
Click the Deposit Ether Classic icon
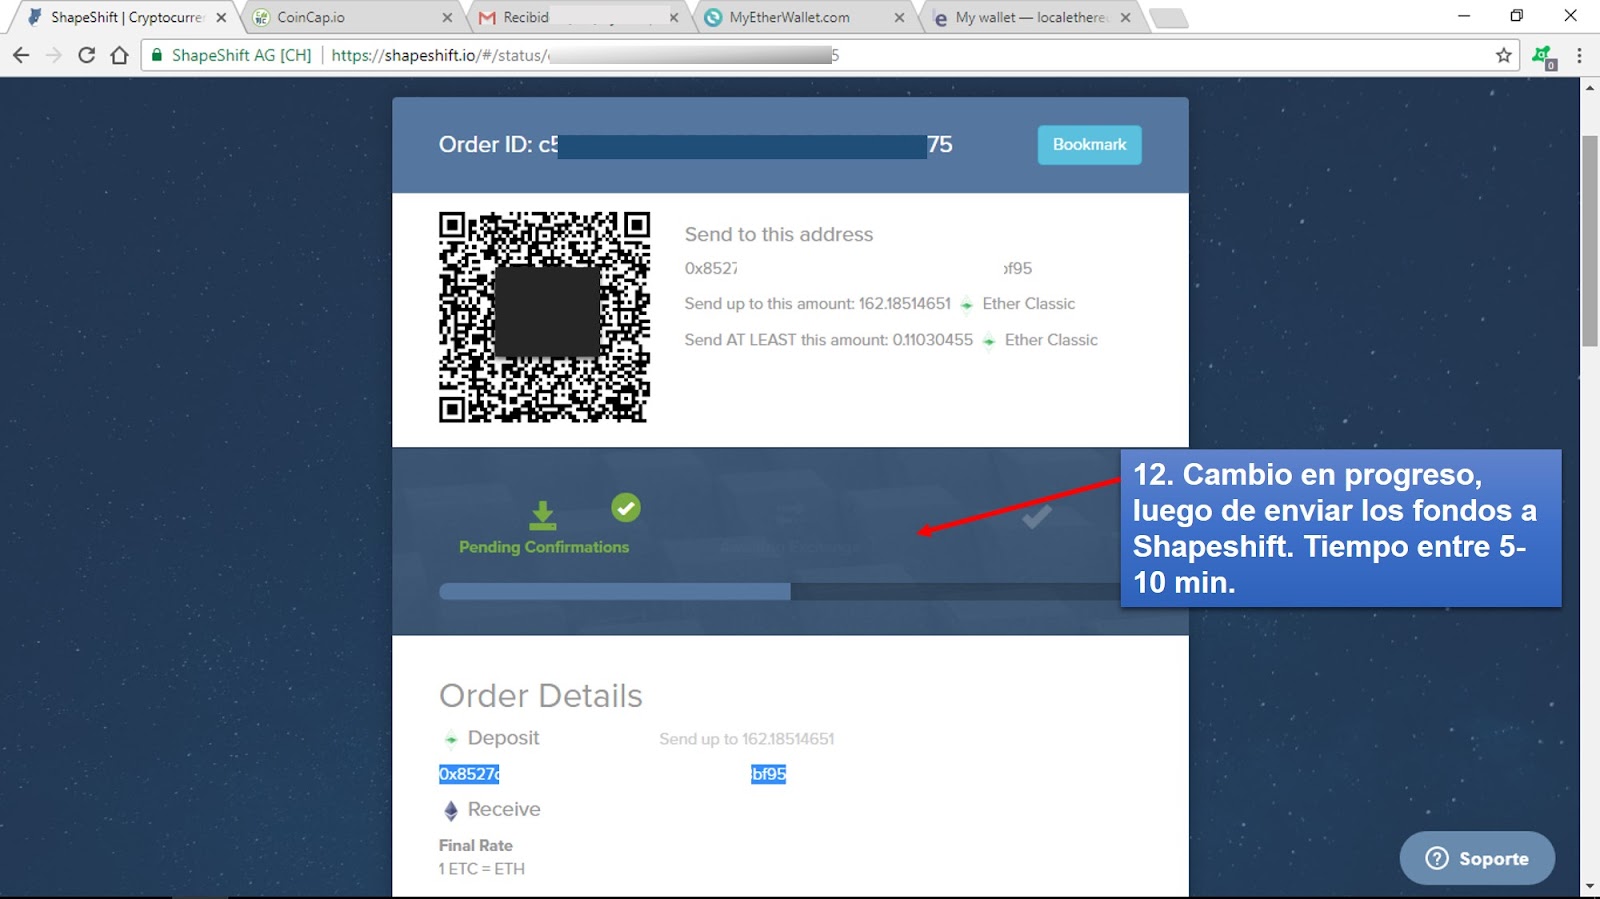[x=451, y=739]
